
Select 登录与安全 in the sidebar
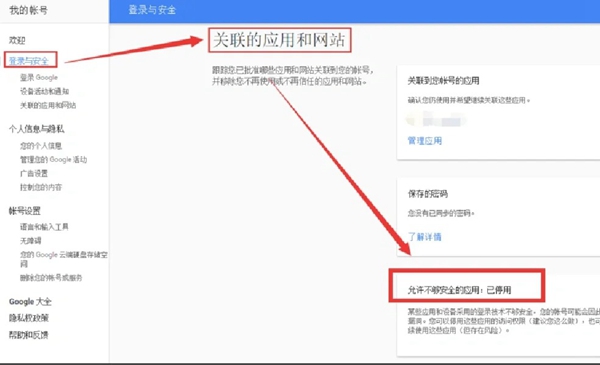[29, 61]
